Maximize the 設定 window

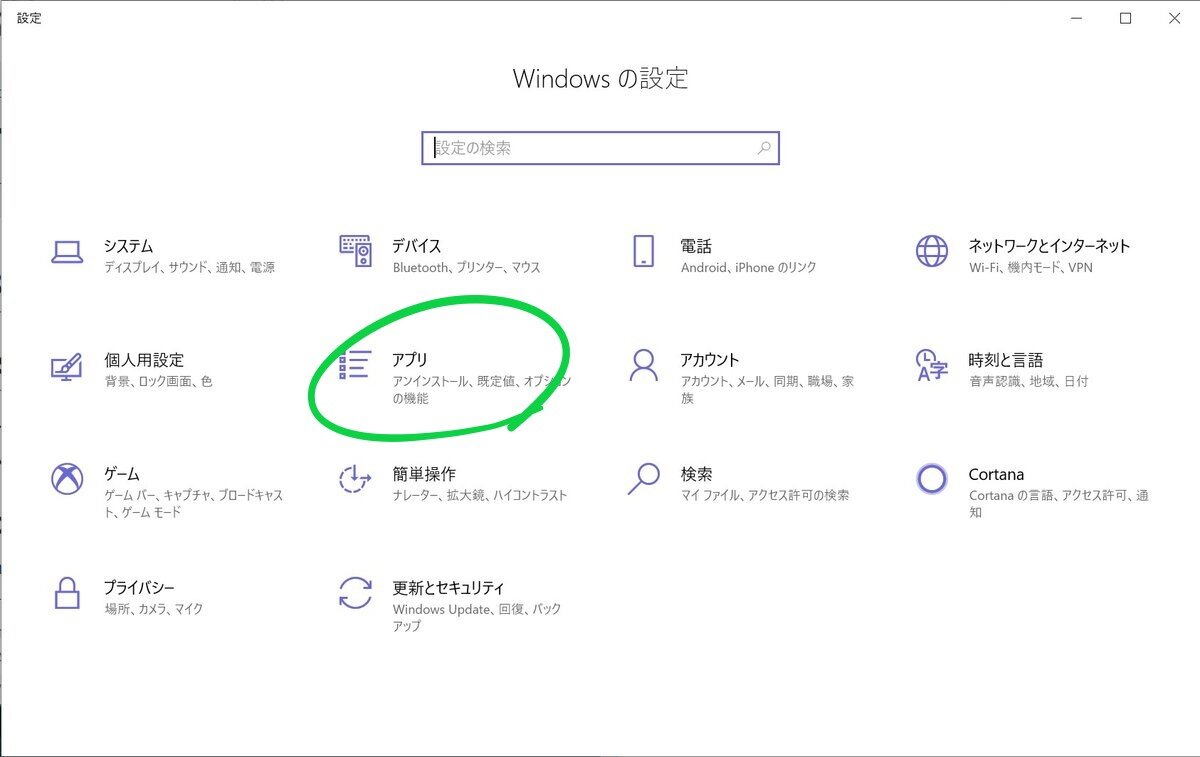[1125, 18]
